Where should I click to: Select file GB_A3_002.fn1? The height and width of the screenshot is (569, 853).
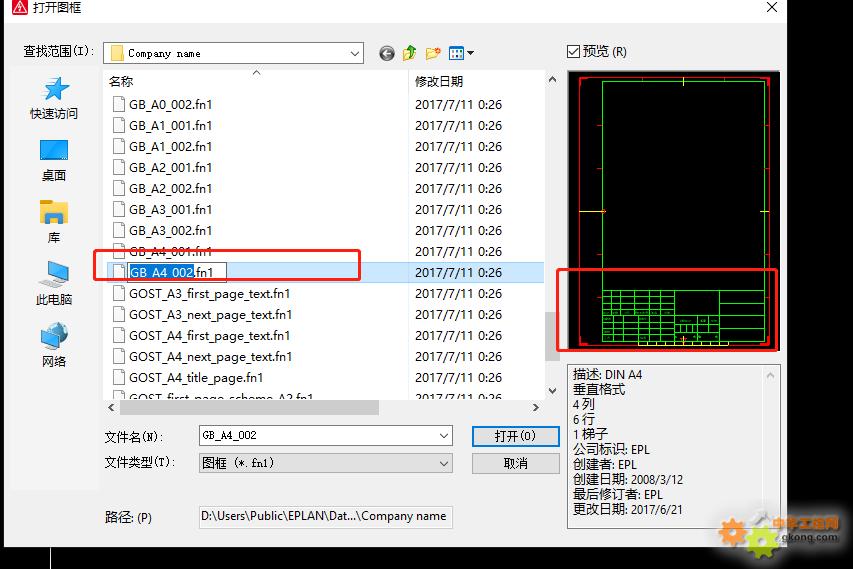click(170, 231)
